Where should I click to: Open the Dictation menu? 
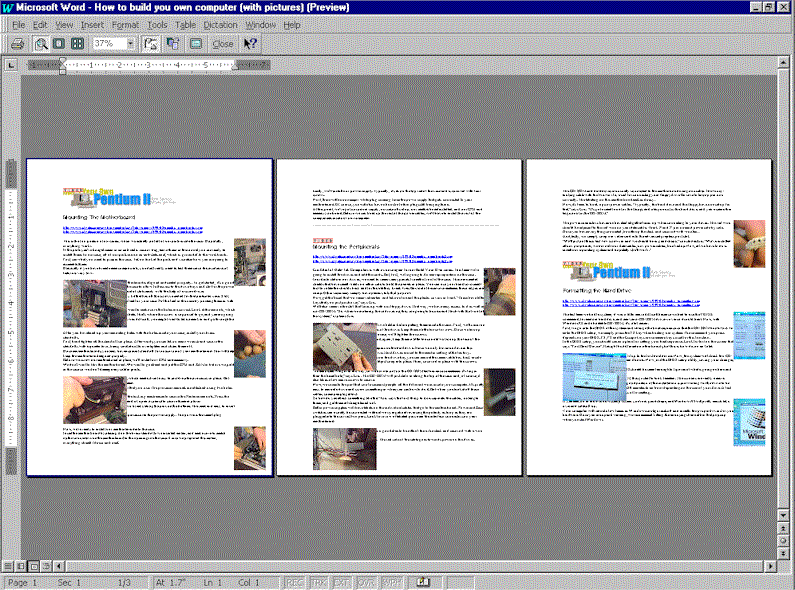coord(222,24)
